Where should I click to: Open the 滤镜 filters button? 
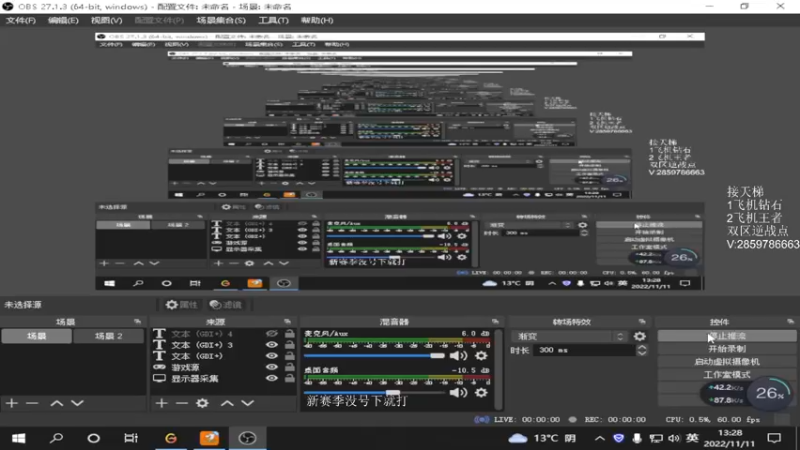(x=226, y=305)
